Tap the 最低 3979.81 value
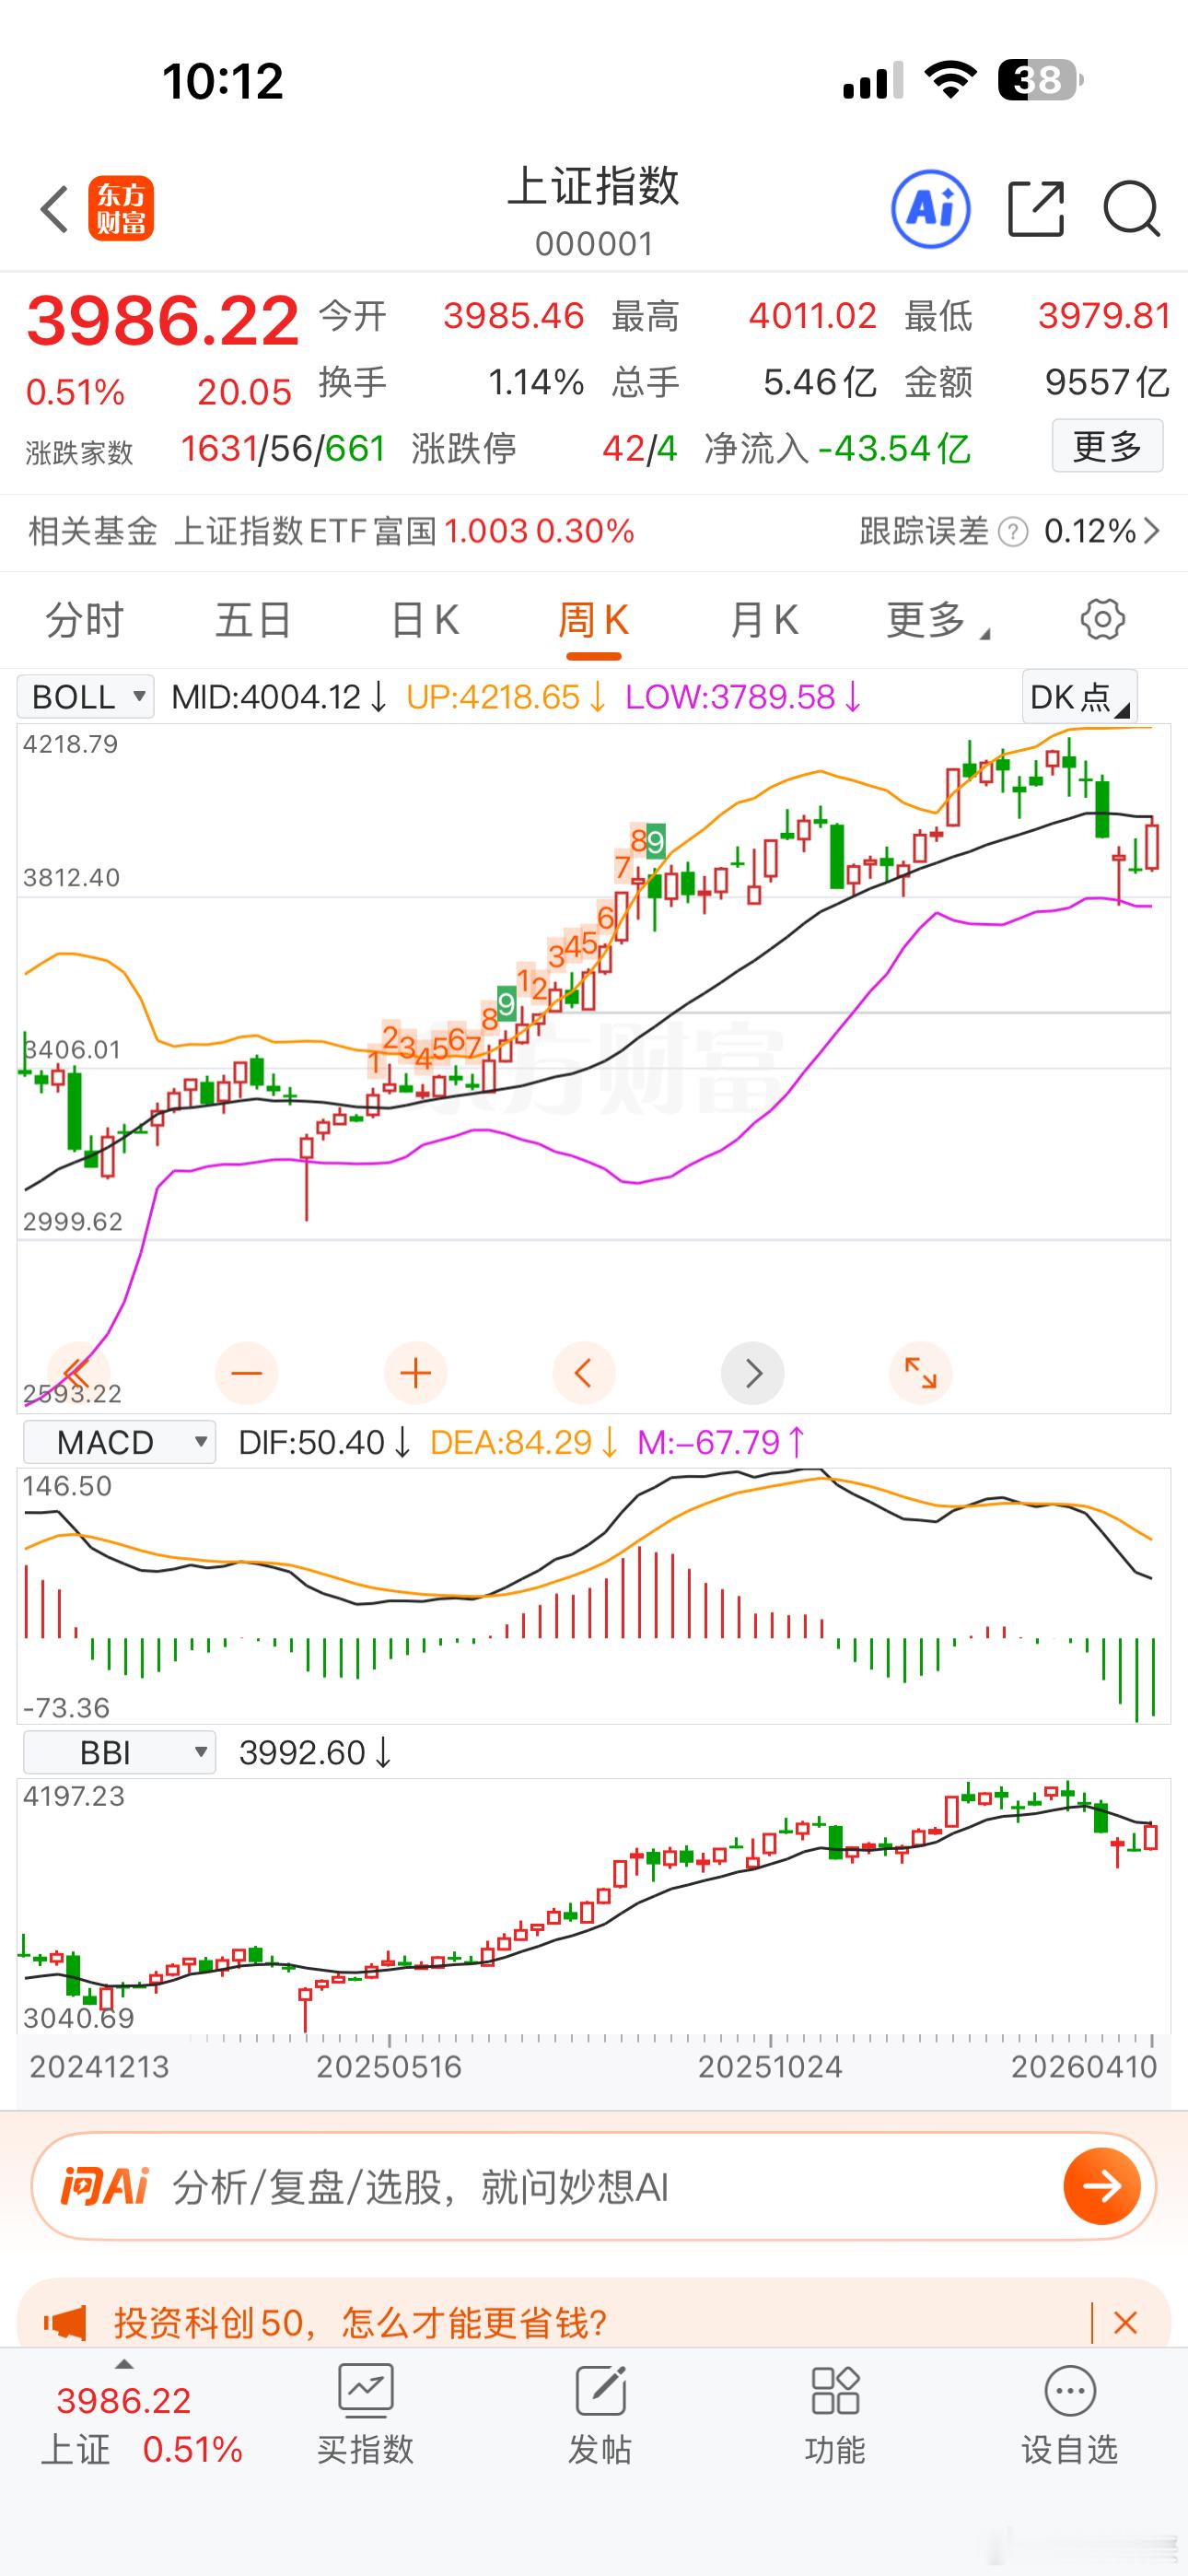The height and width of the screenshot is (2576, 1188). pyautogui.click(x=1104, y=316)
